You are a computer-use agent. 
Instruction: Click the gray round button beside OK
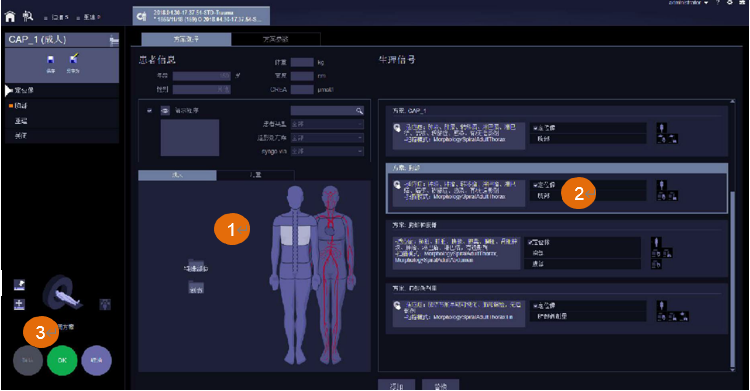(28, 360)
